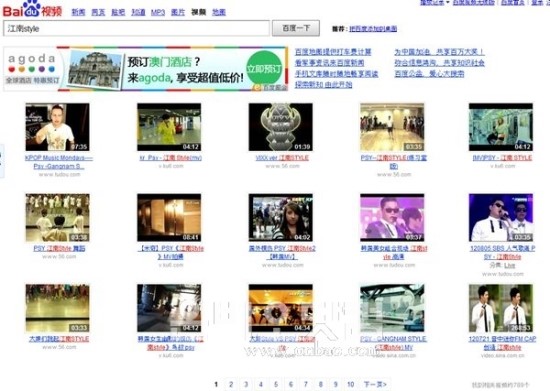Open the 大婶们跳起江南STYLE video link

59,339
